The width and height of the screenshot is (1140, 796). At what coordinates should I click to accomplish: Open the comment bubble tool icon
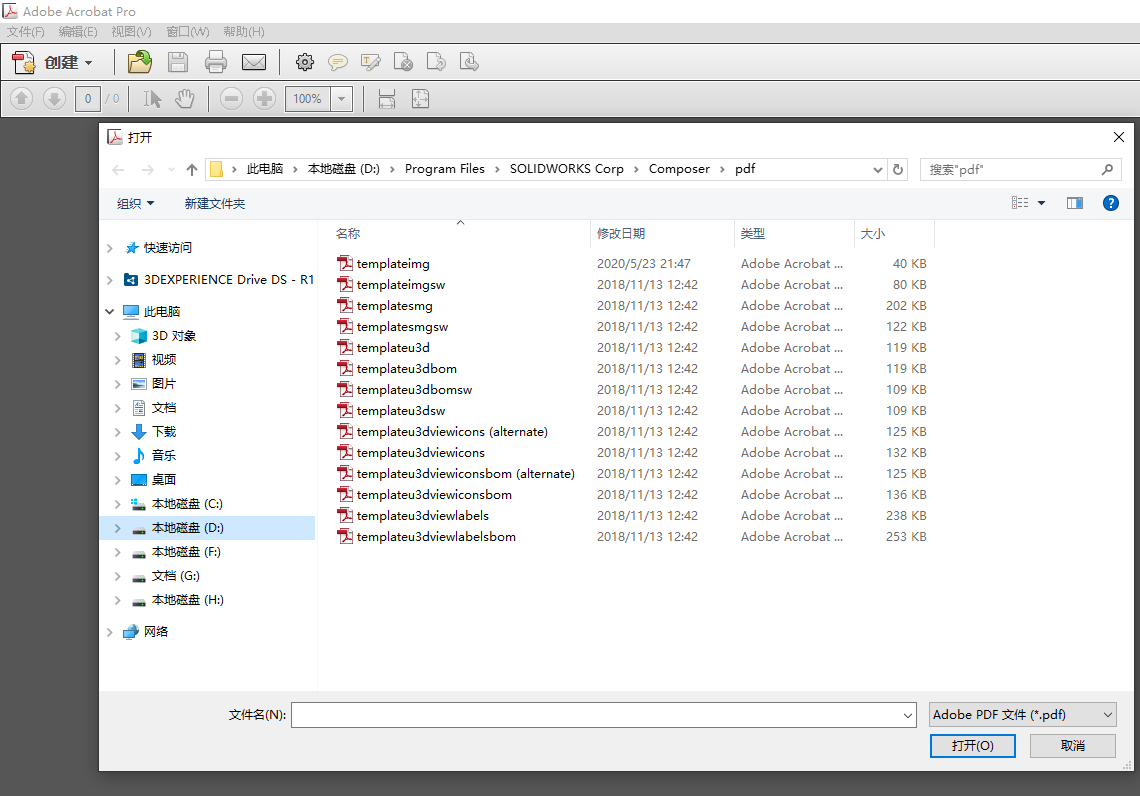337,62
